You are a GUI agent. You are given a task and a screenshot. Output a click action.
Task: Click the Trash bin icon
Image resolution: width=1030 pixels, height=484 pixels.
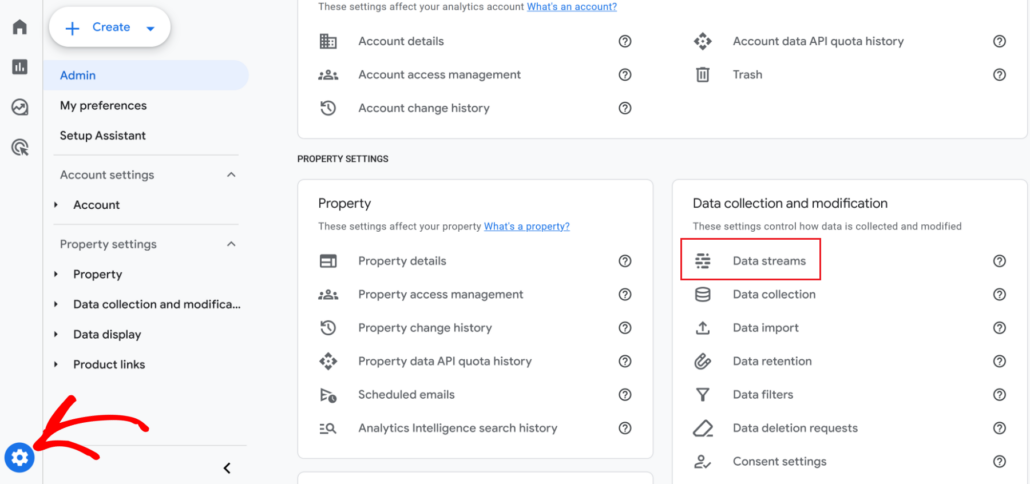[x=702, y=75]
